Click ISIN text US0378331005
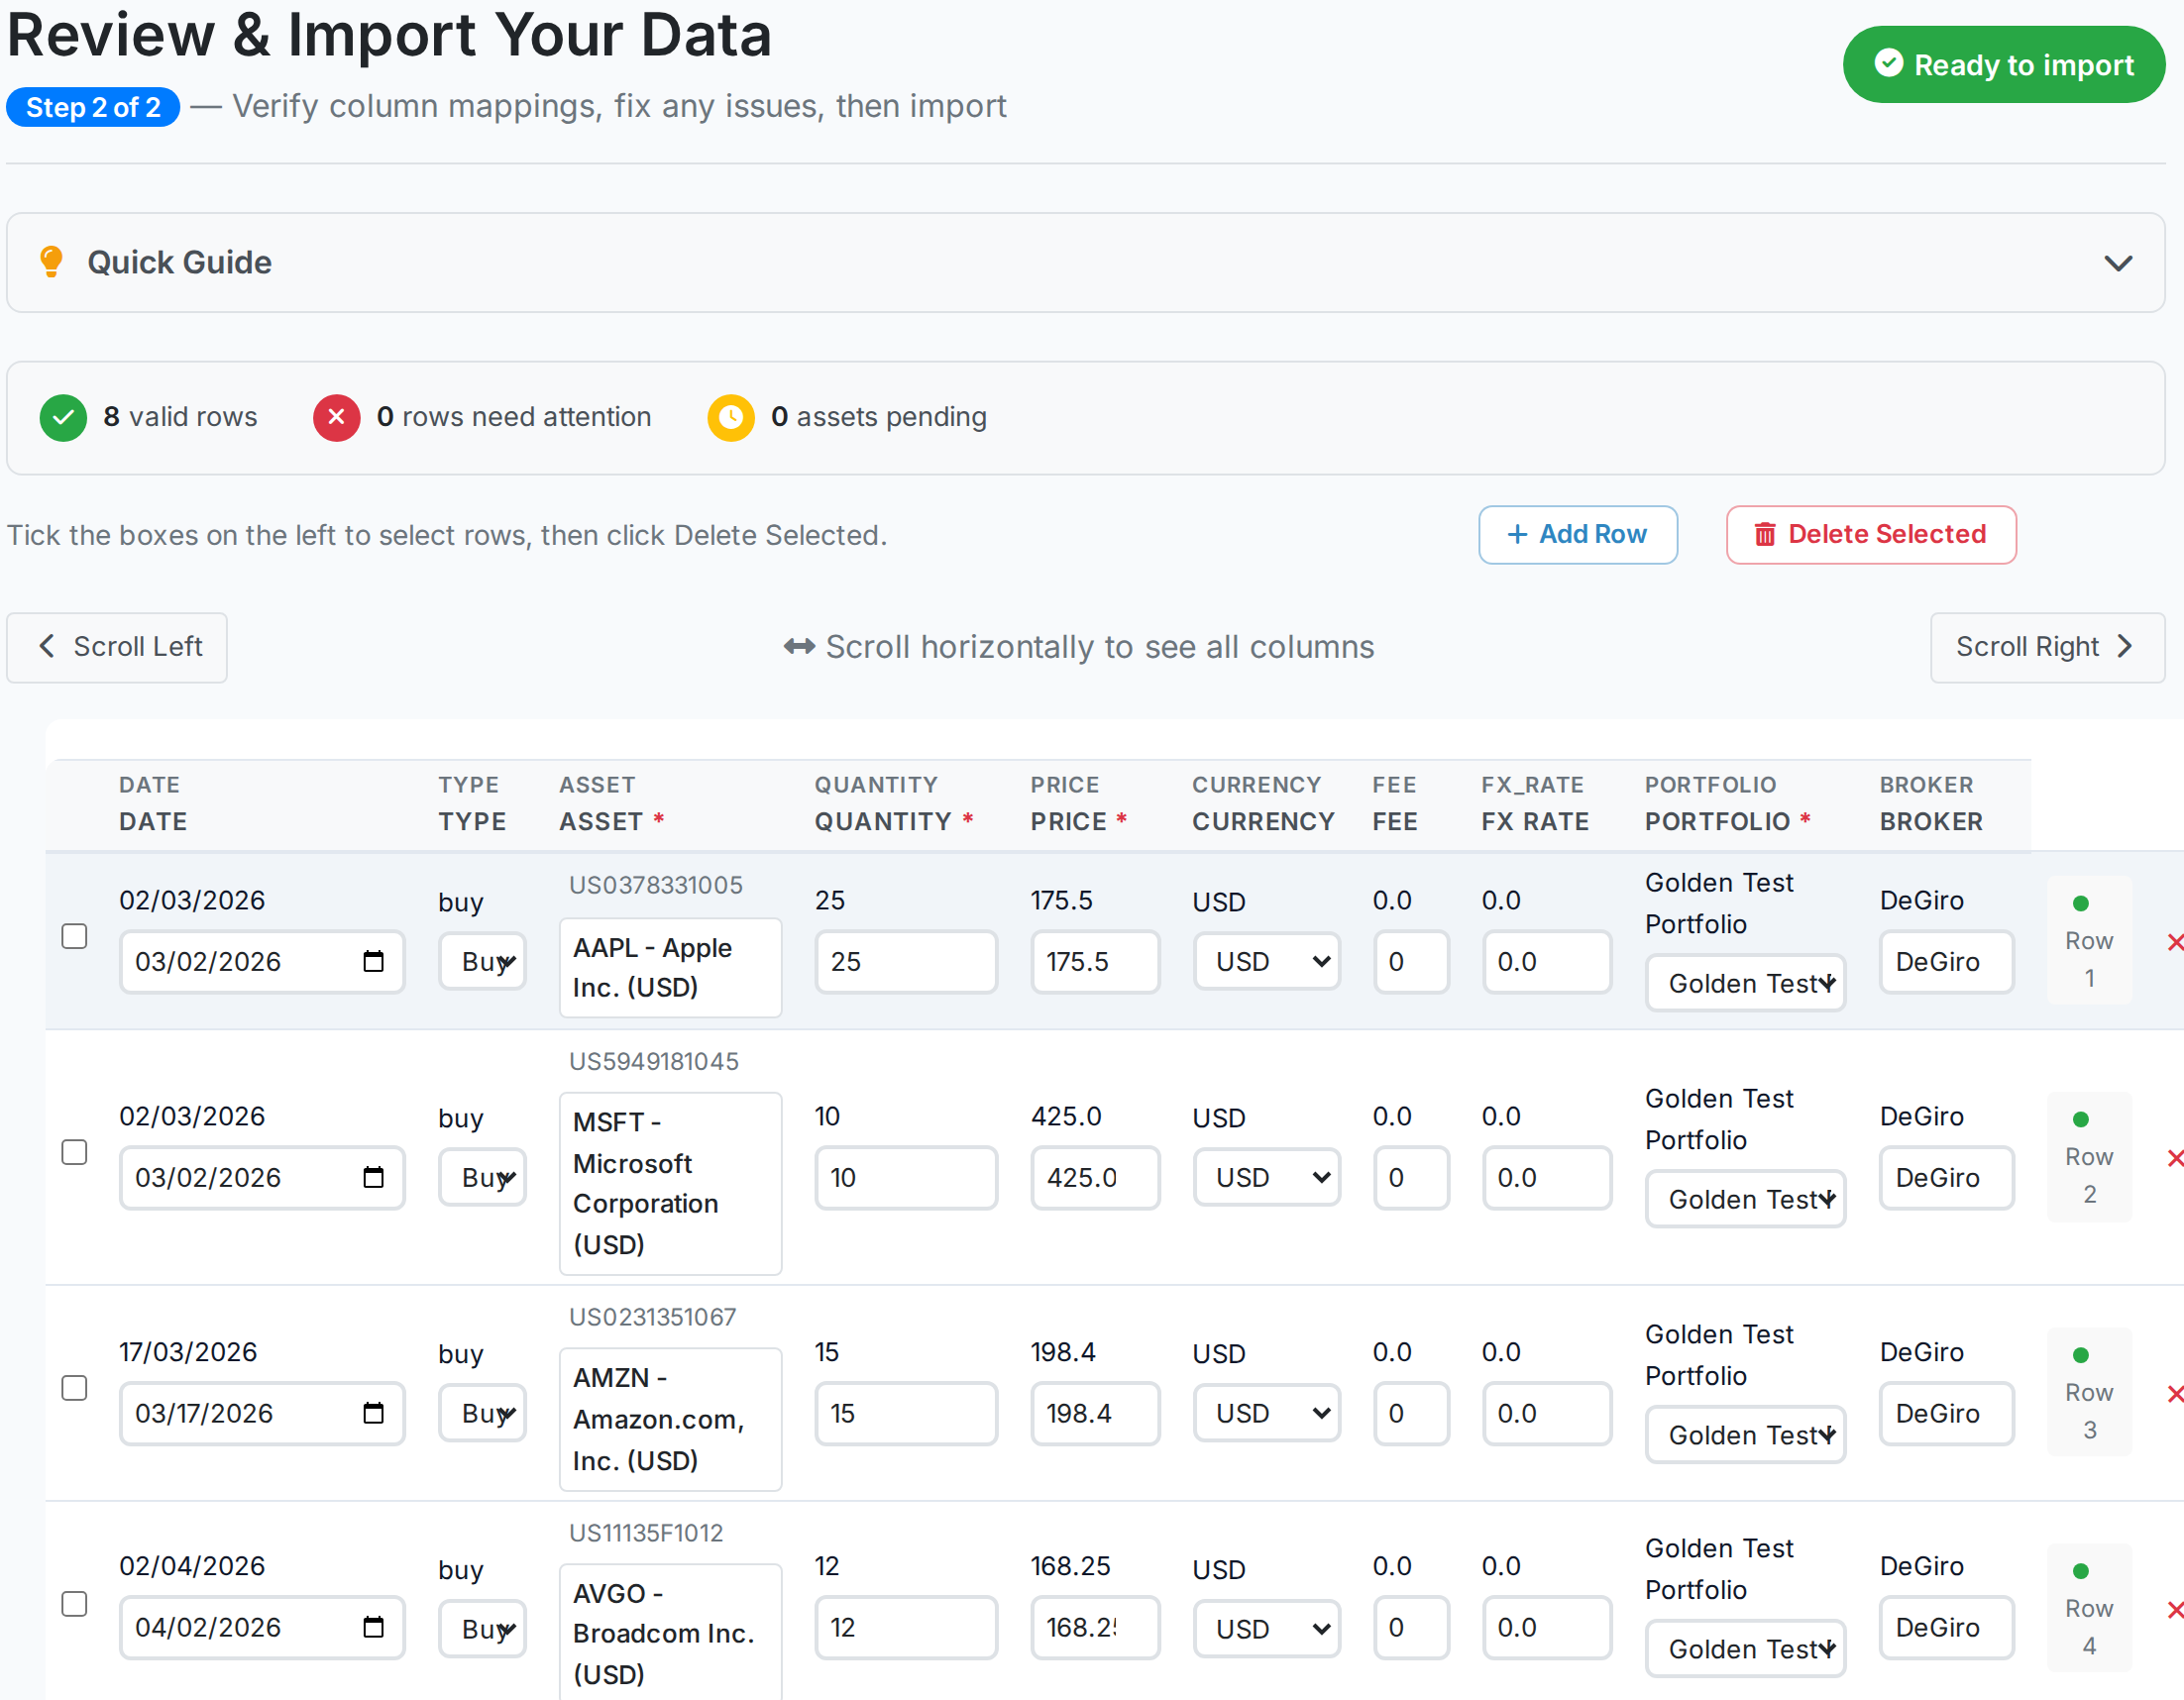Viewport: 2184px width, 1700px height. 656,886
